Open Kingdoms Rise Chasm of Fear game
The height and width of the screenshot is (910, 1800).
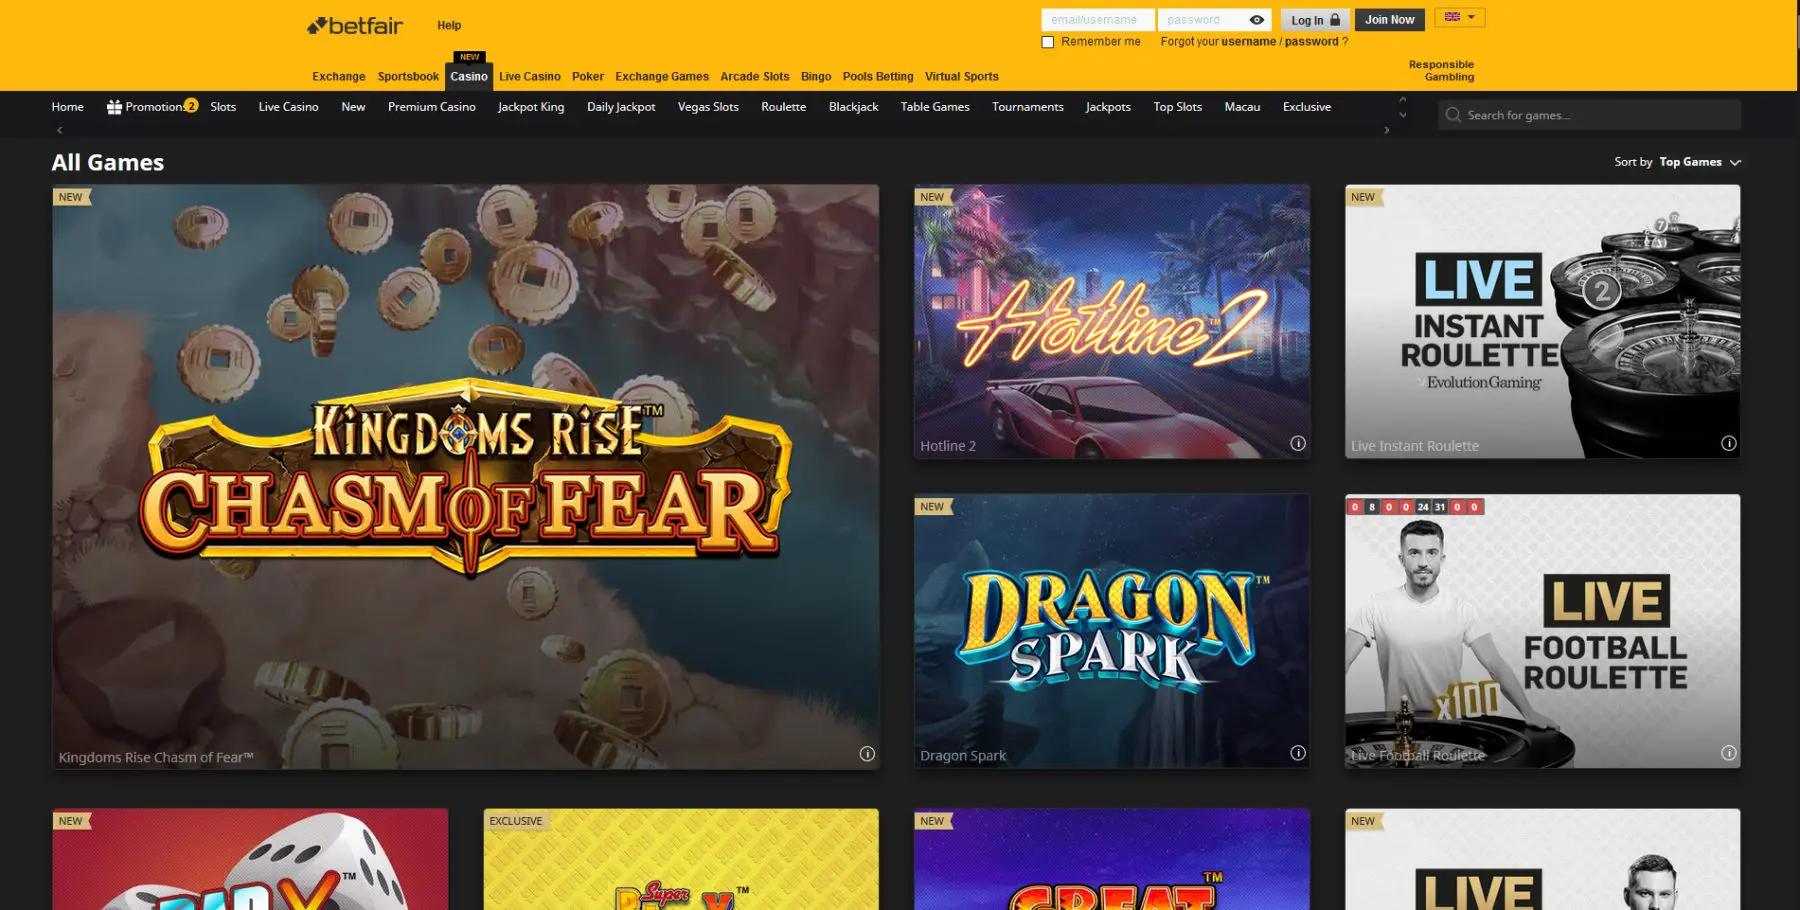pos(466,477)
